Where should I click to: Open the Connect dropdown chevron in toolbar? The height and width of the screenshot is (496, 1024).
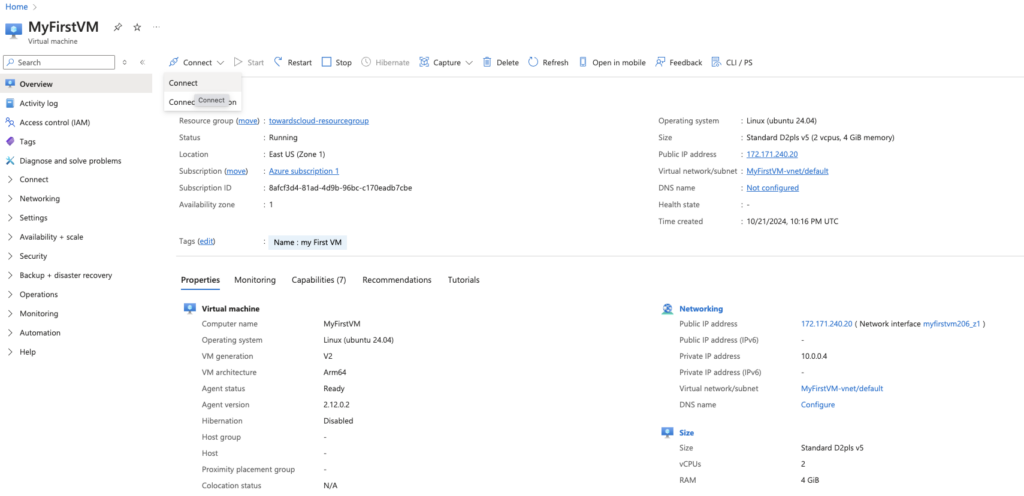(220, 63)
